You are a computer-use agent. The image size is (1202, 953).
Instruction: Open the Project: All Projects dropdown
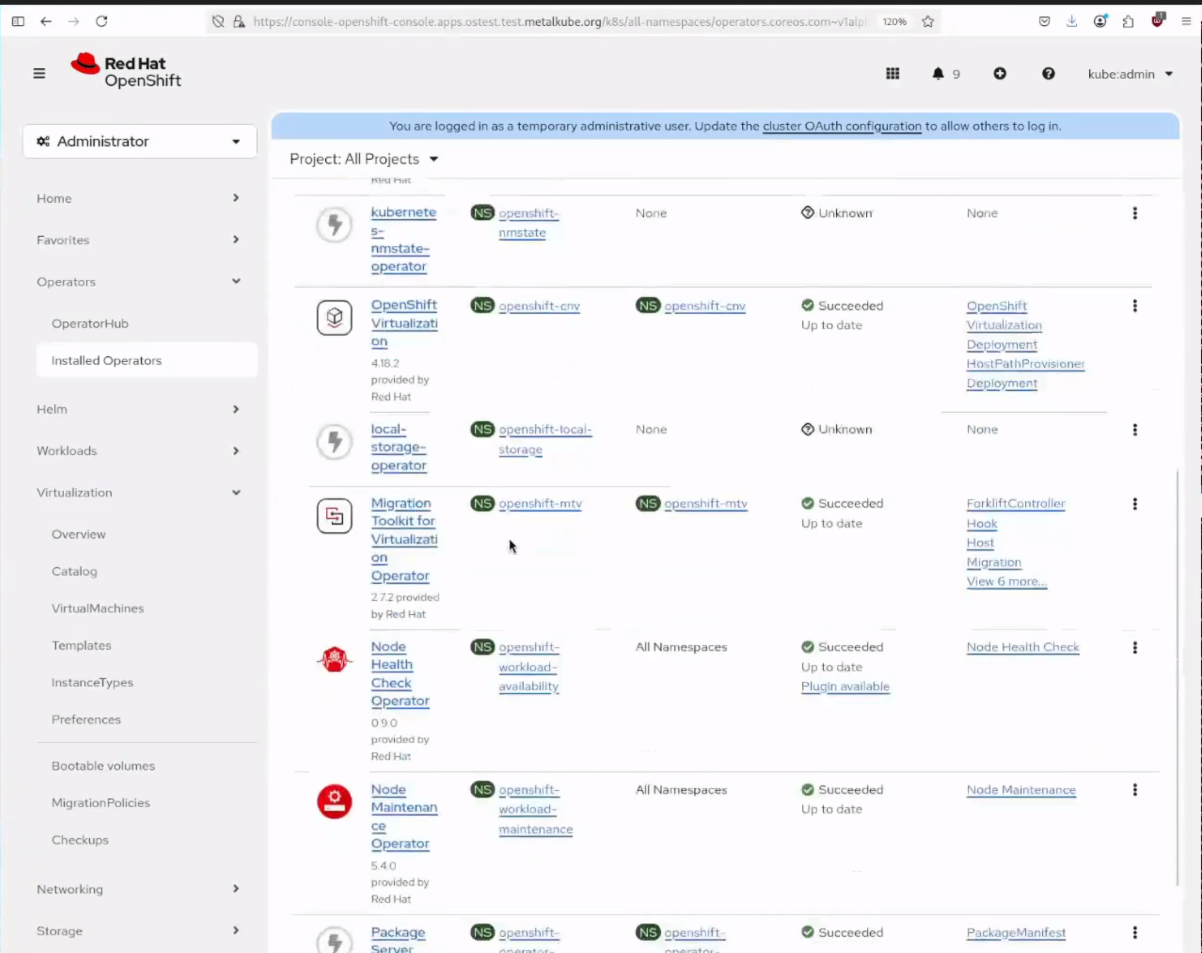tap(364, 159)
